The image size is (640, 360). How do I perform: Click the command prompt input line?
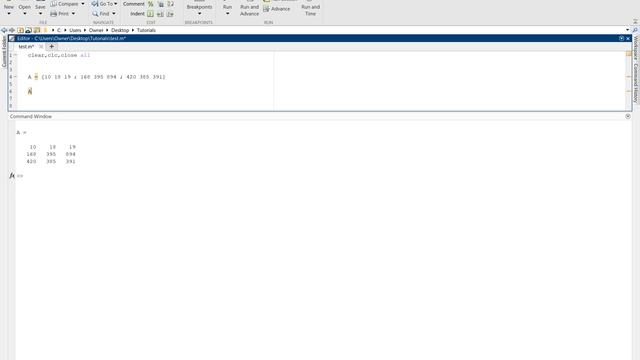(322, 176)
